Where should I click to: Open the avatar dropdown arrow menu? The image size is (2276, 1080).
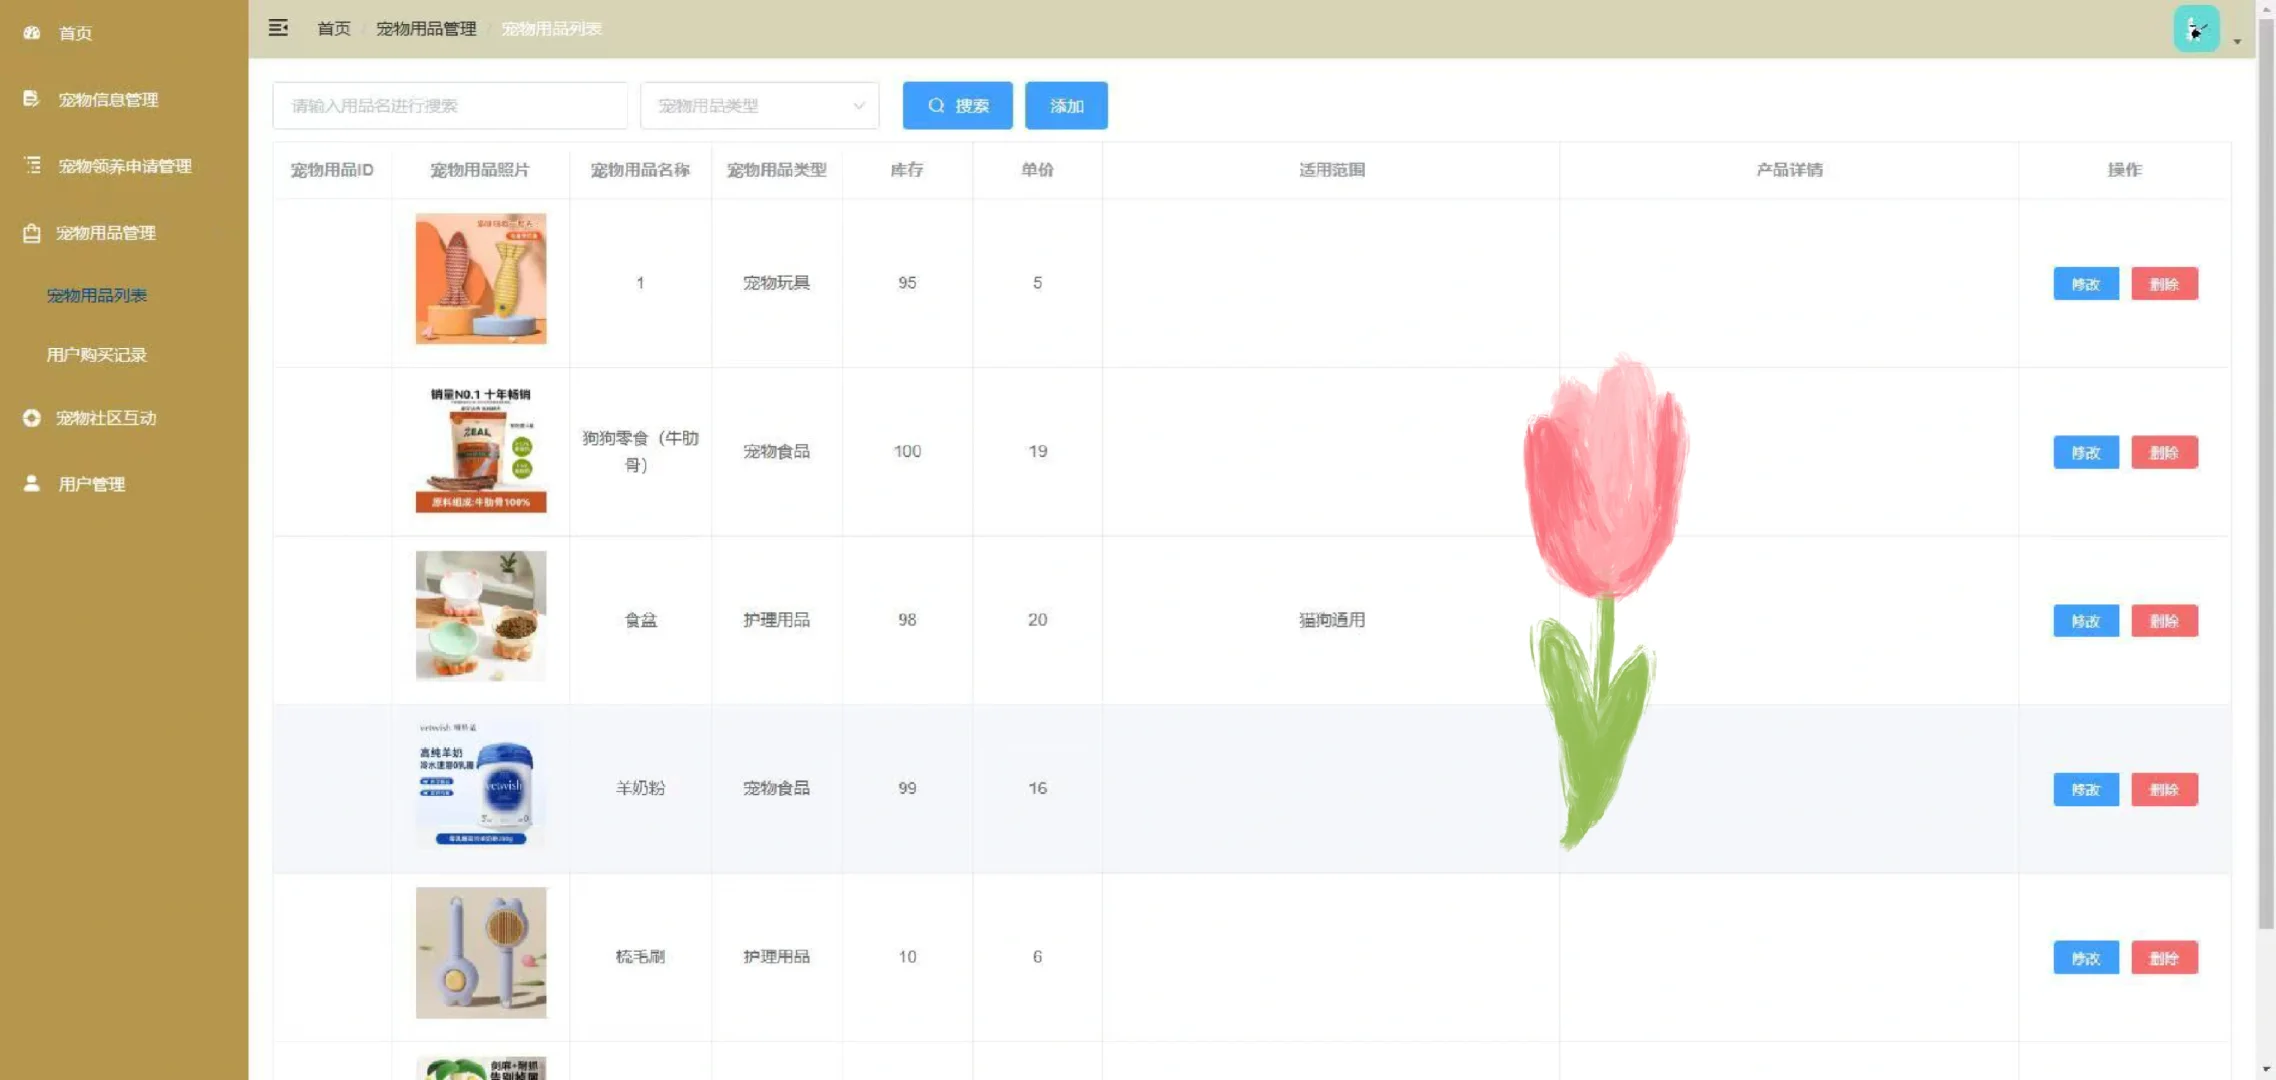point(2237,42)
